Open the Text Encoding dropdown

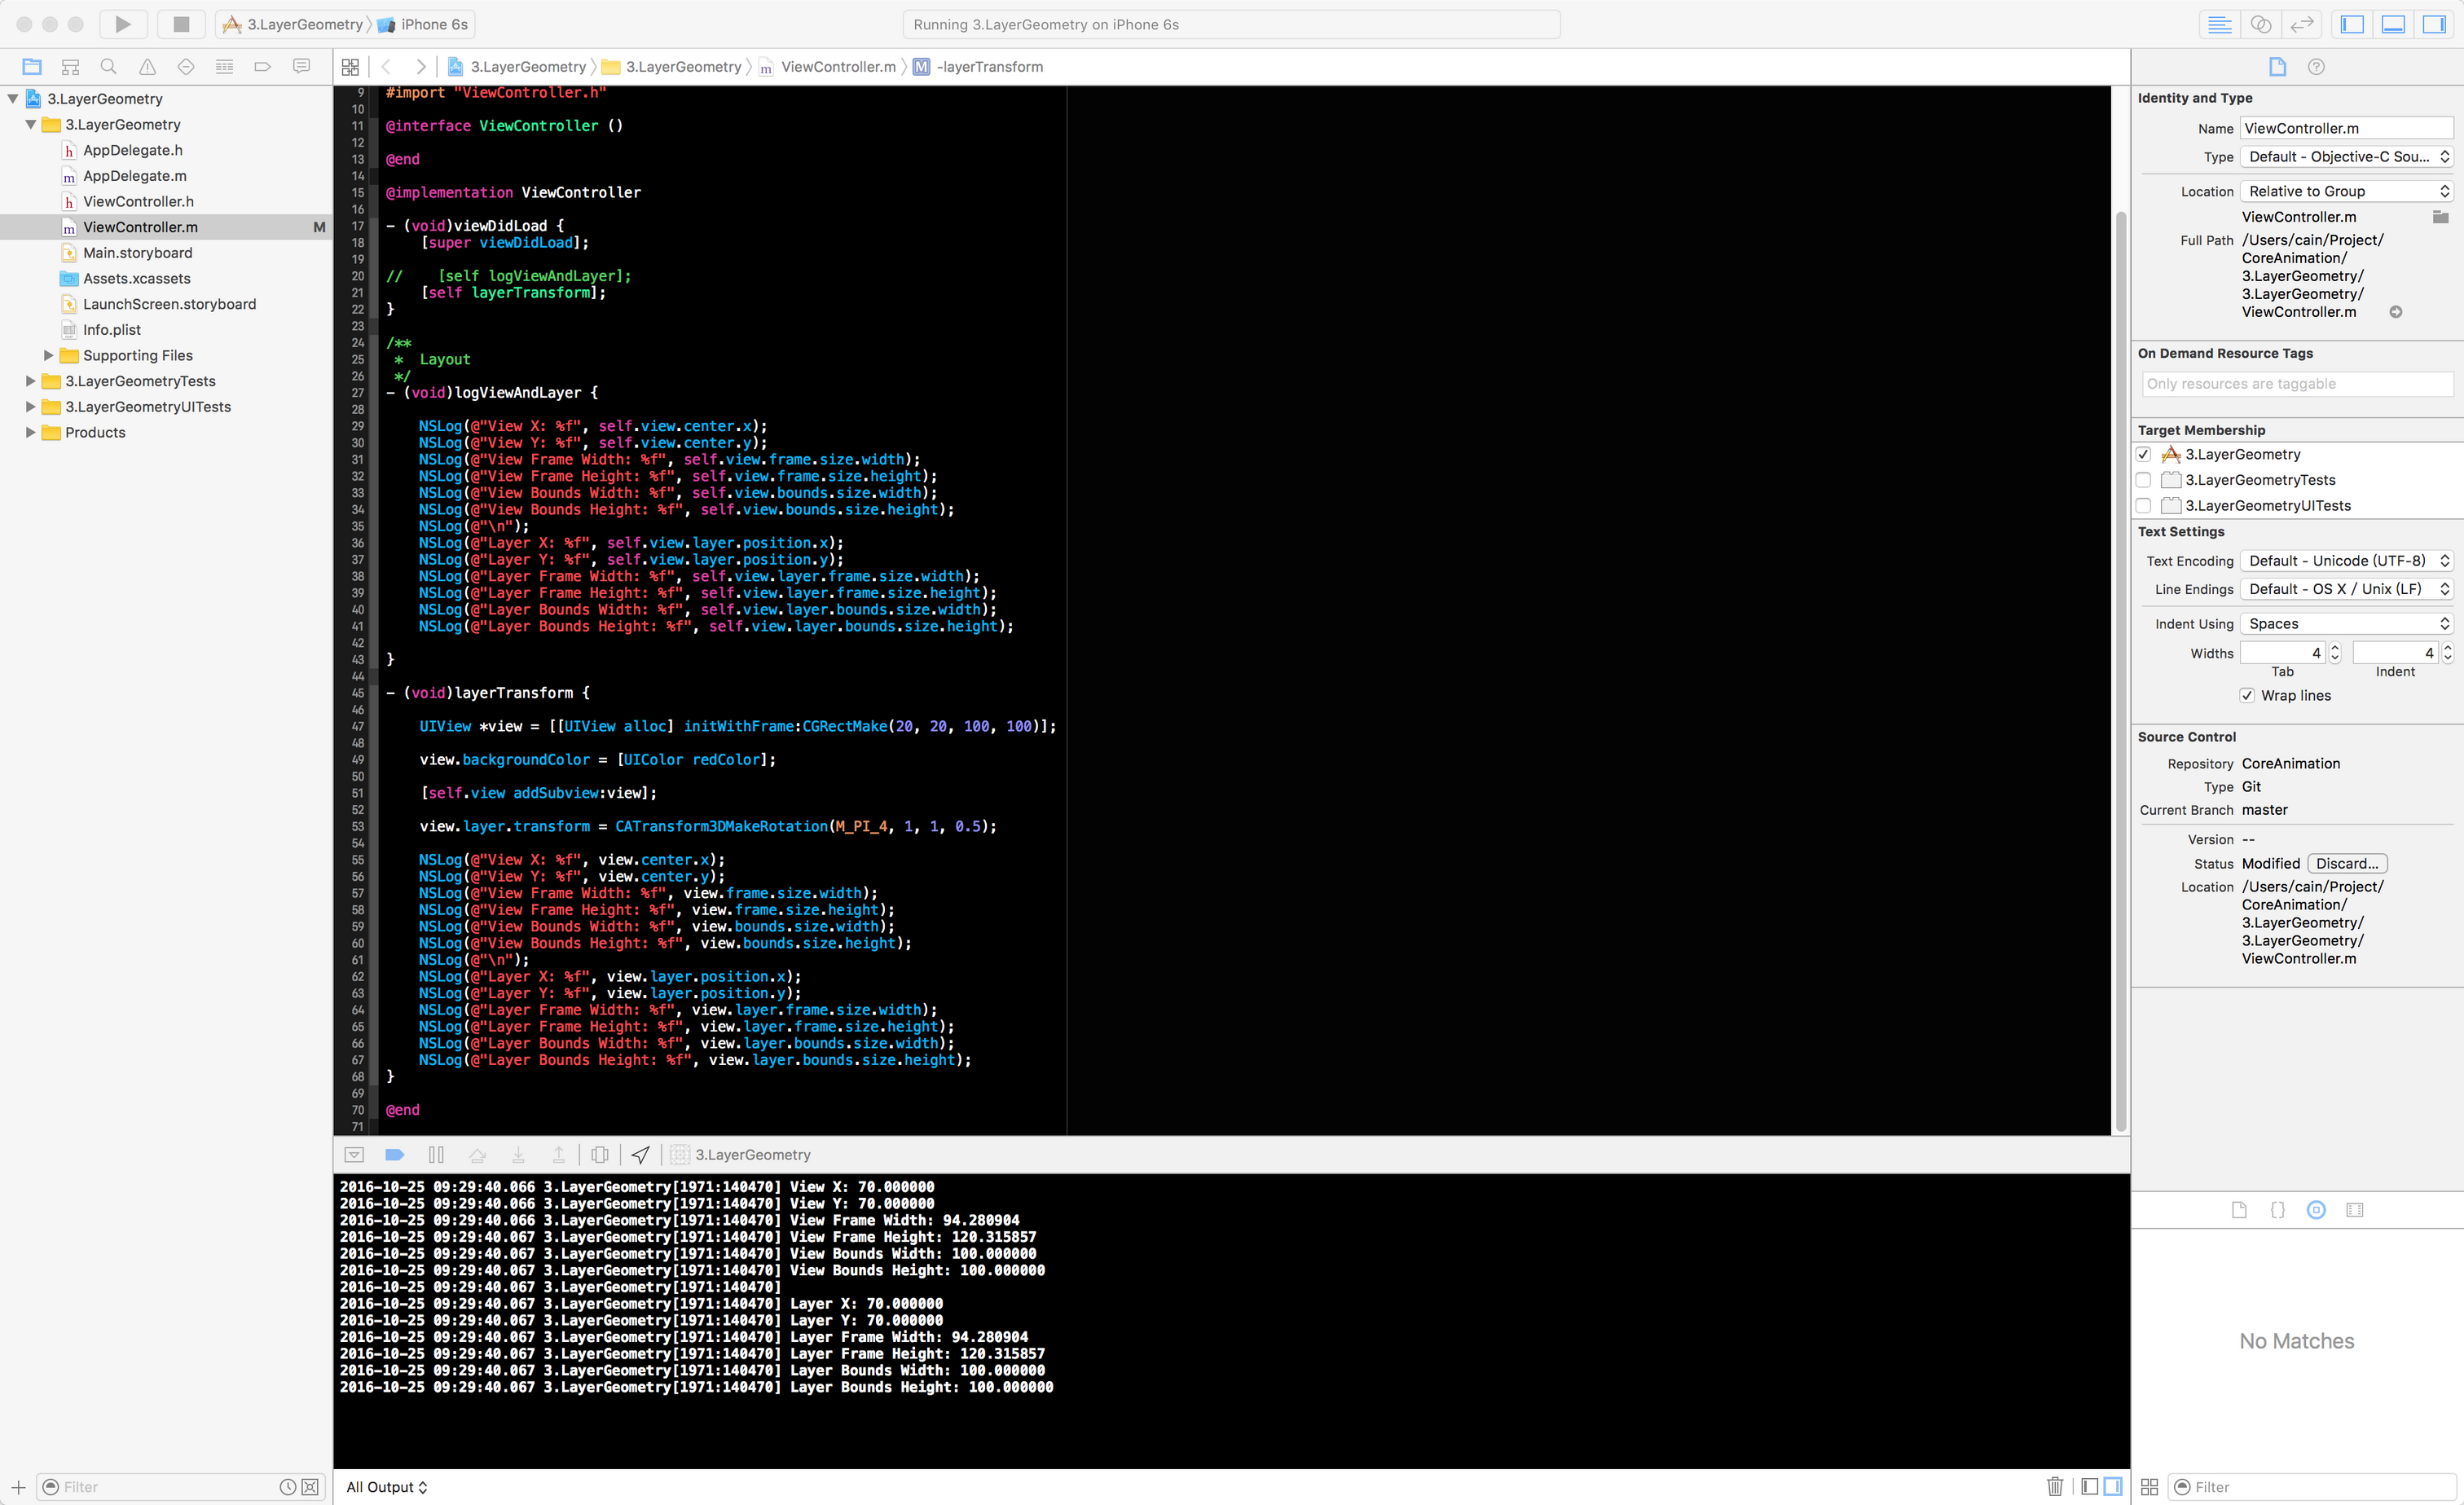click(x=2346, y=561)
